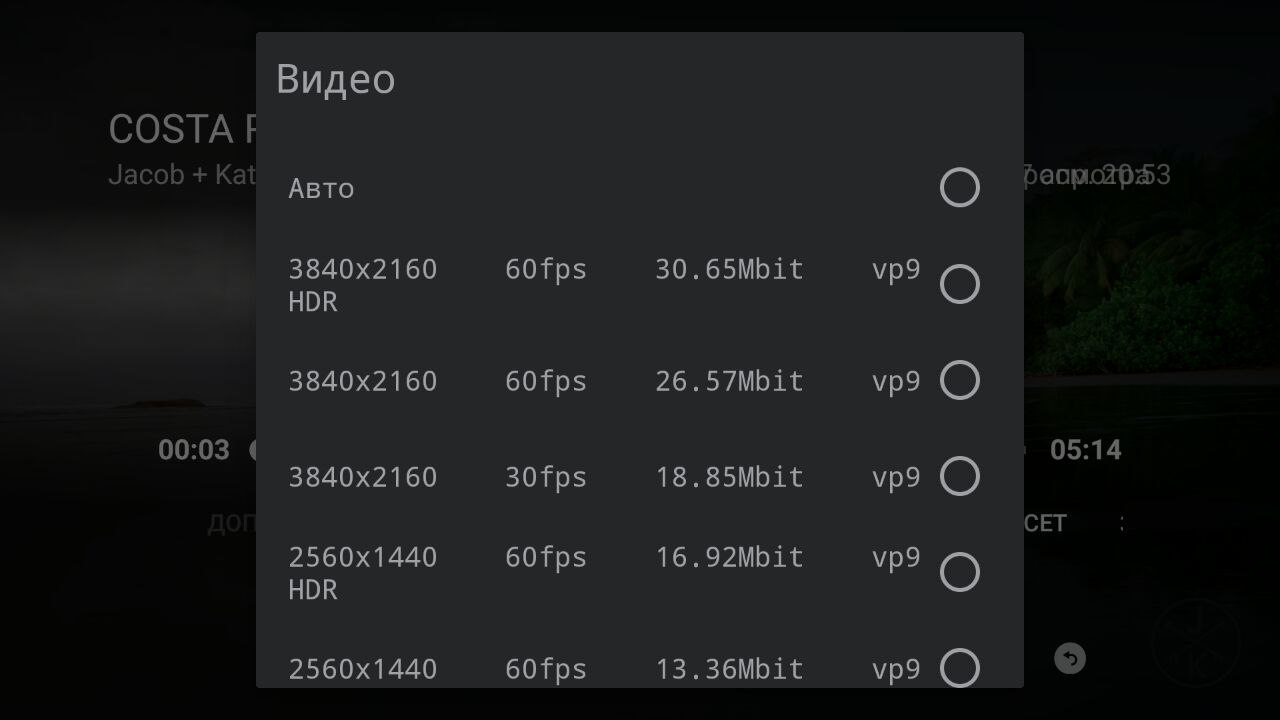Click the seek bar handle near 00:03

(x=253, y=450)
